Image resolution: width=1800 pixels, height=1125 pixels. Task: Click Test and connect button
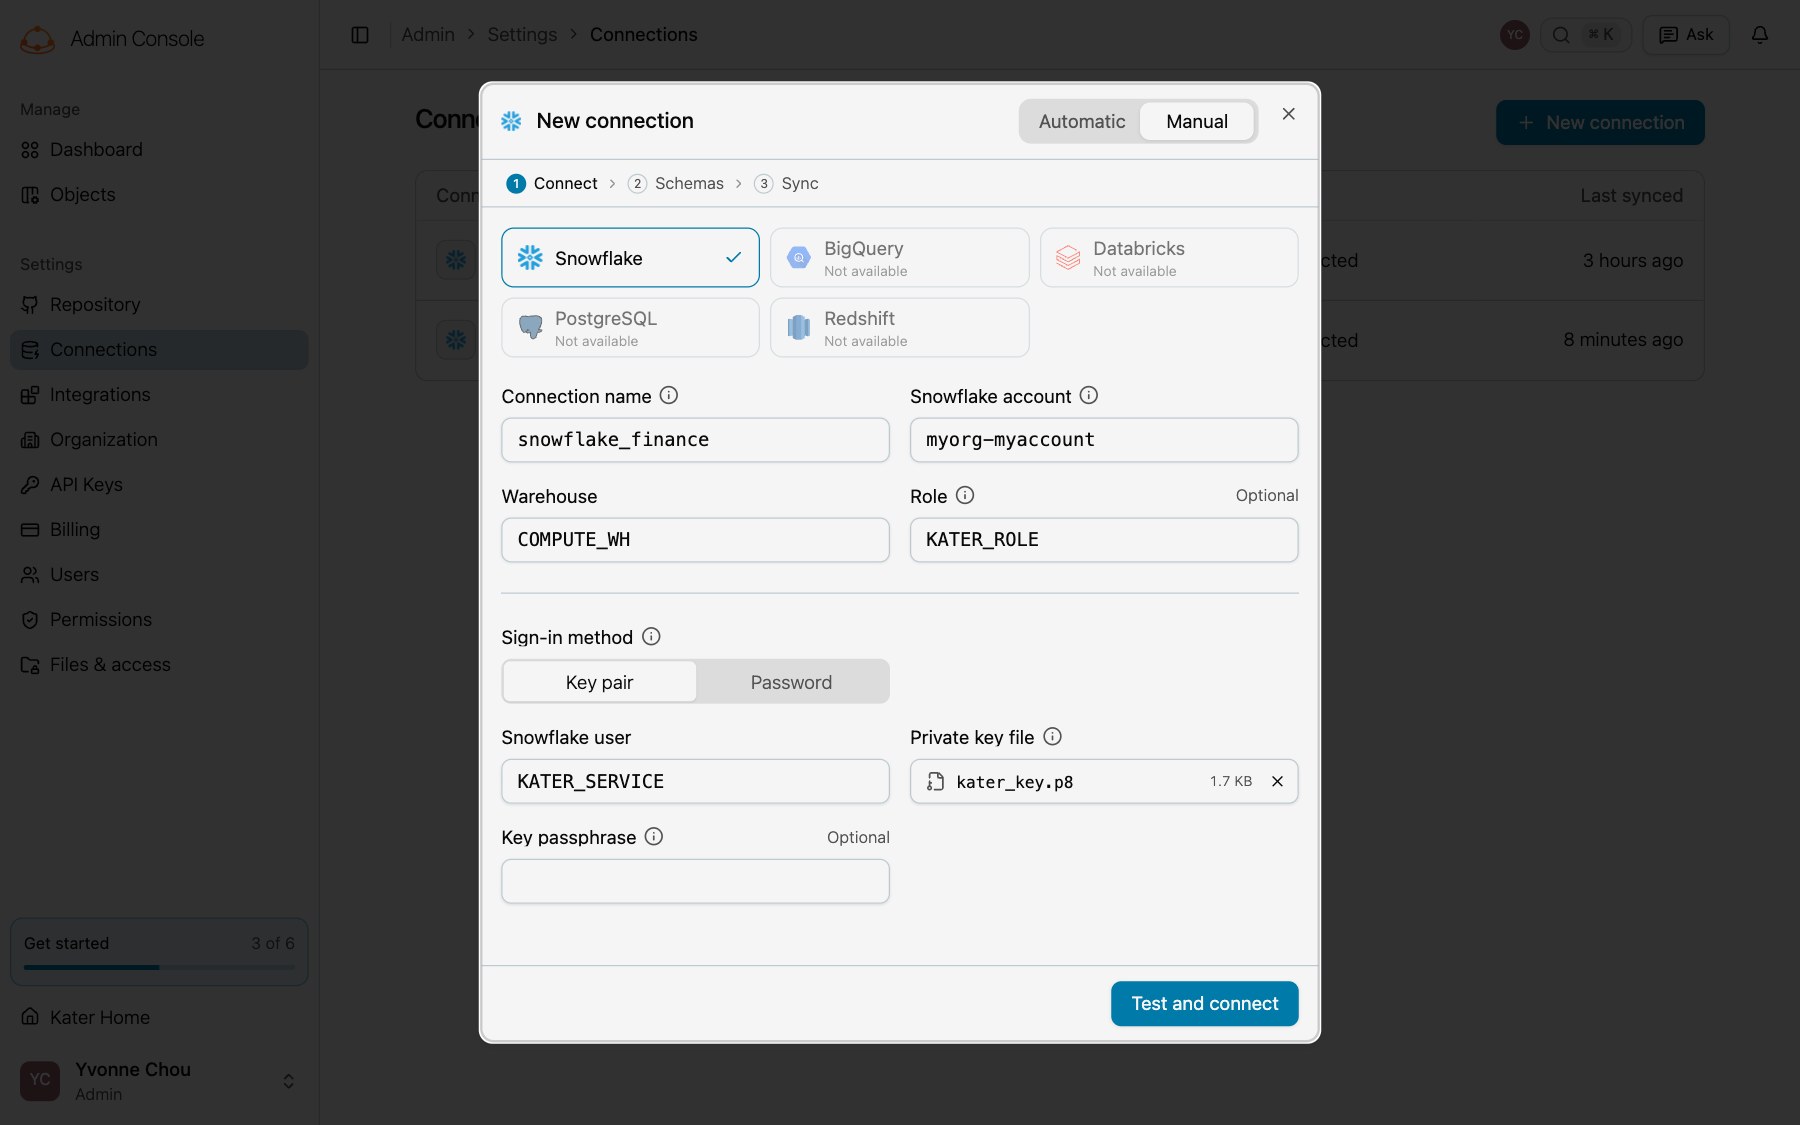pyautogui.click(x=1204, y=1004)
